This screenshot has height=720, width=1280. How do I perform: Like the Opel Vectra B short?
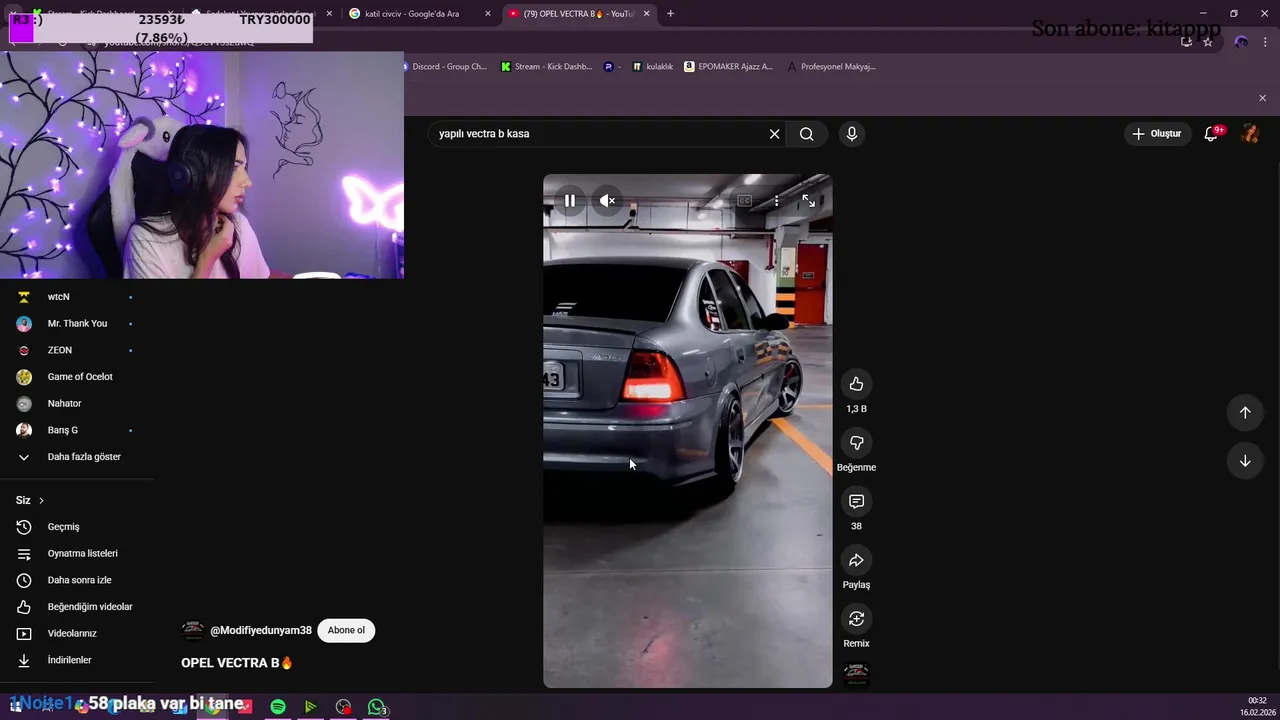click(856, 384)
